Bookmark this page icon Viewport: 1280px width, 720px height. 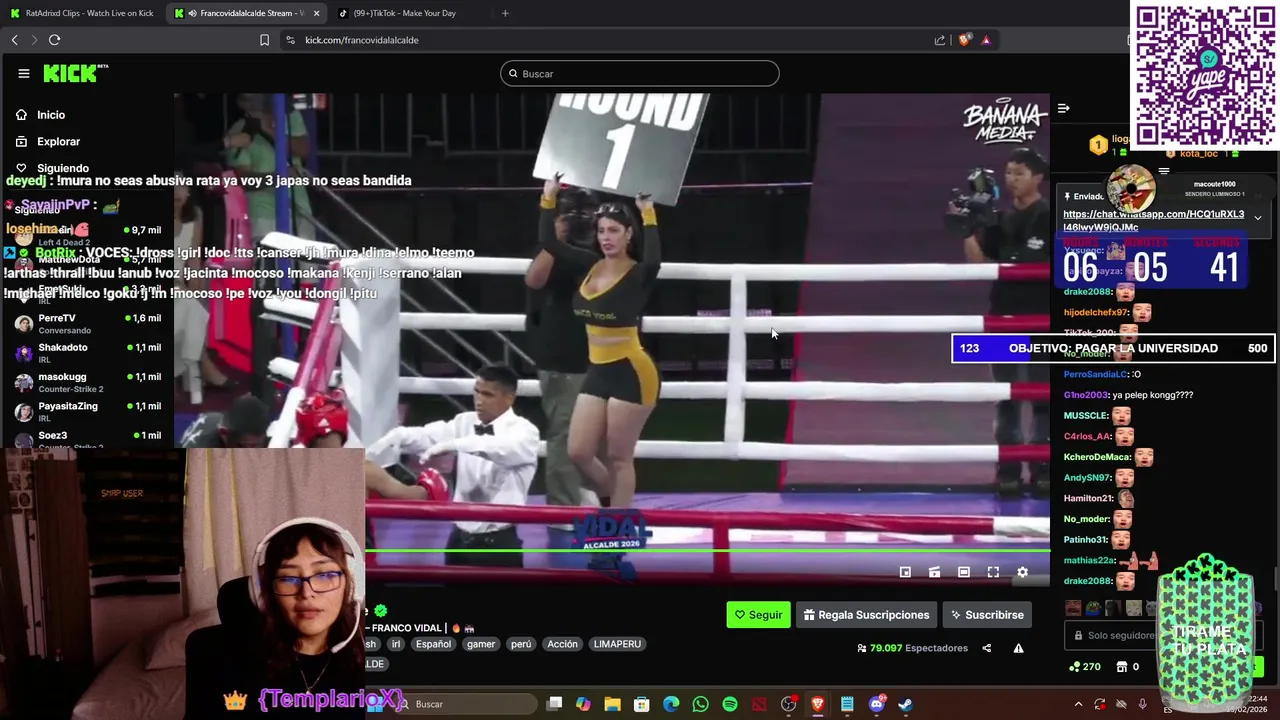tap(264, 40)
